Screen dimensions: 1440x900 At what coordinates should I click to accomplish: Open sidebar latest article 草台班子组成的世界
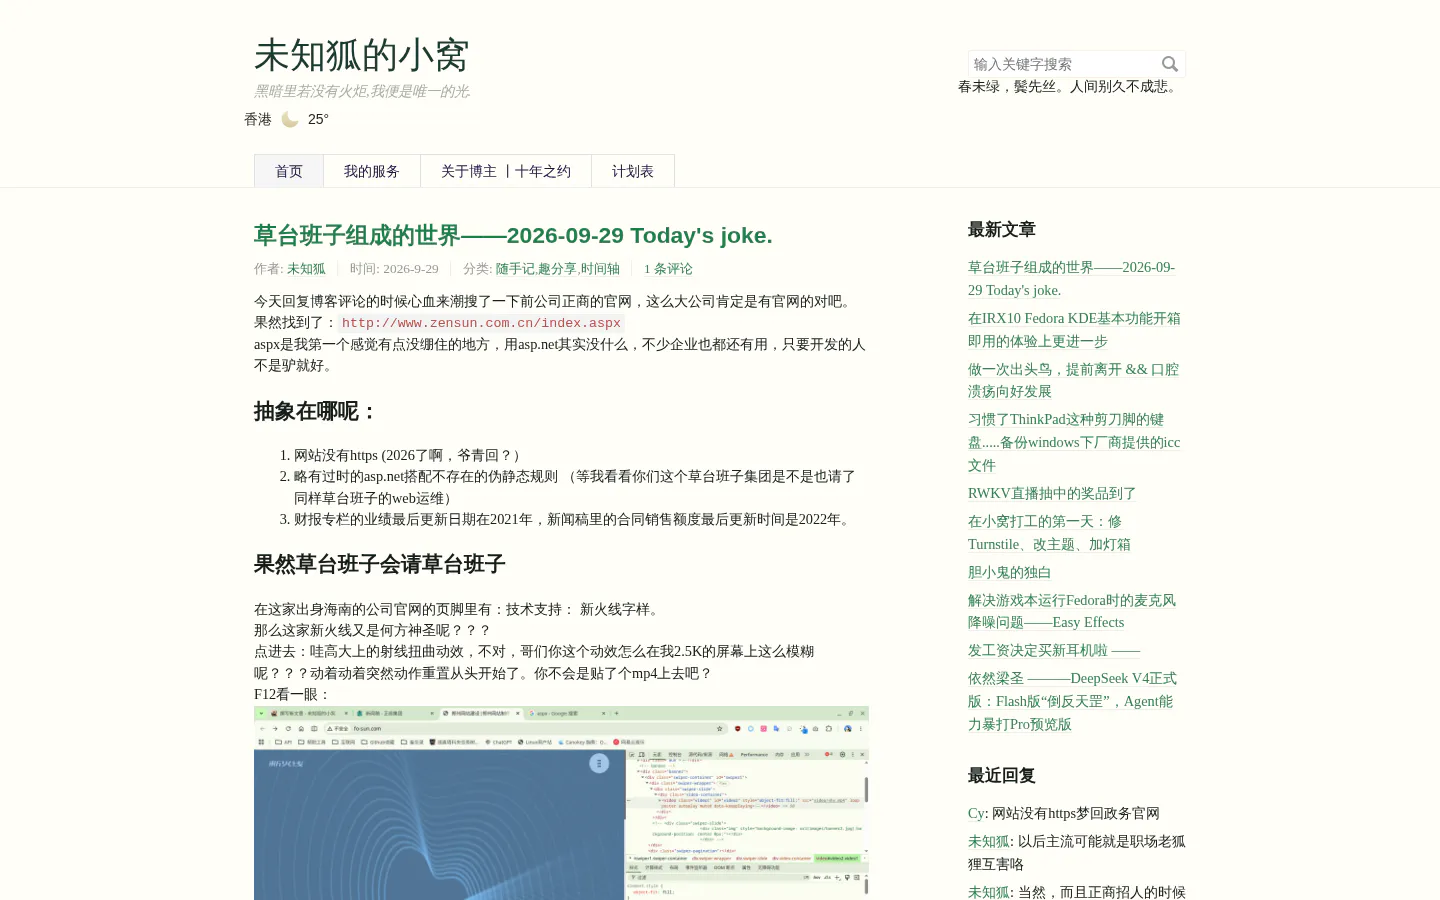[x=1071, y=279]
